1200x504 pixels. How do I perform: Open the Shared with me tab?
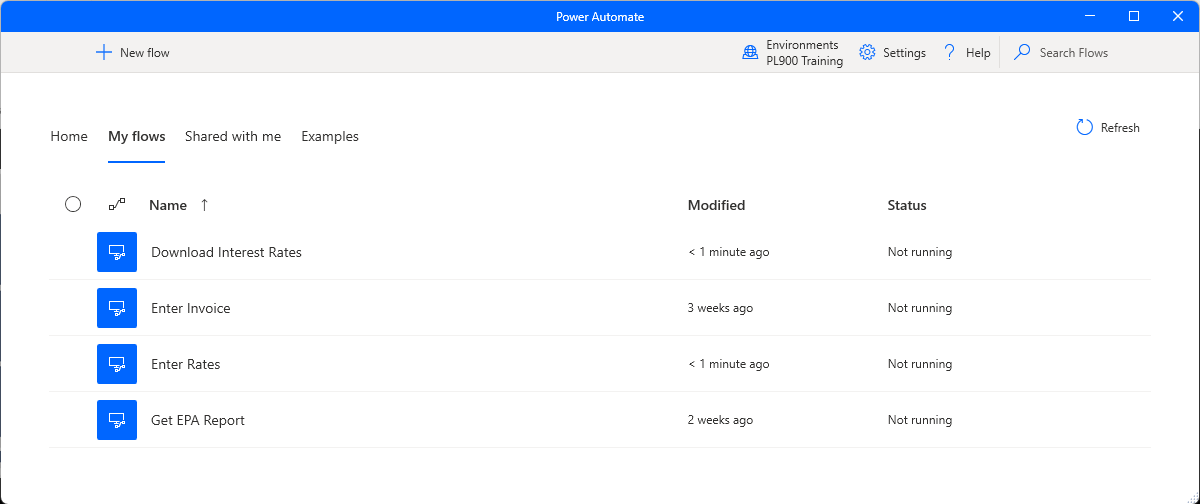tap(233, 136)
